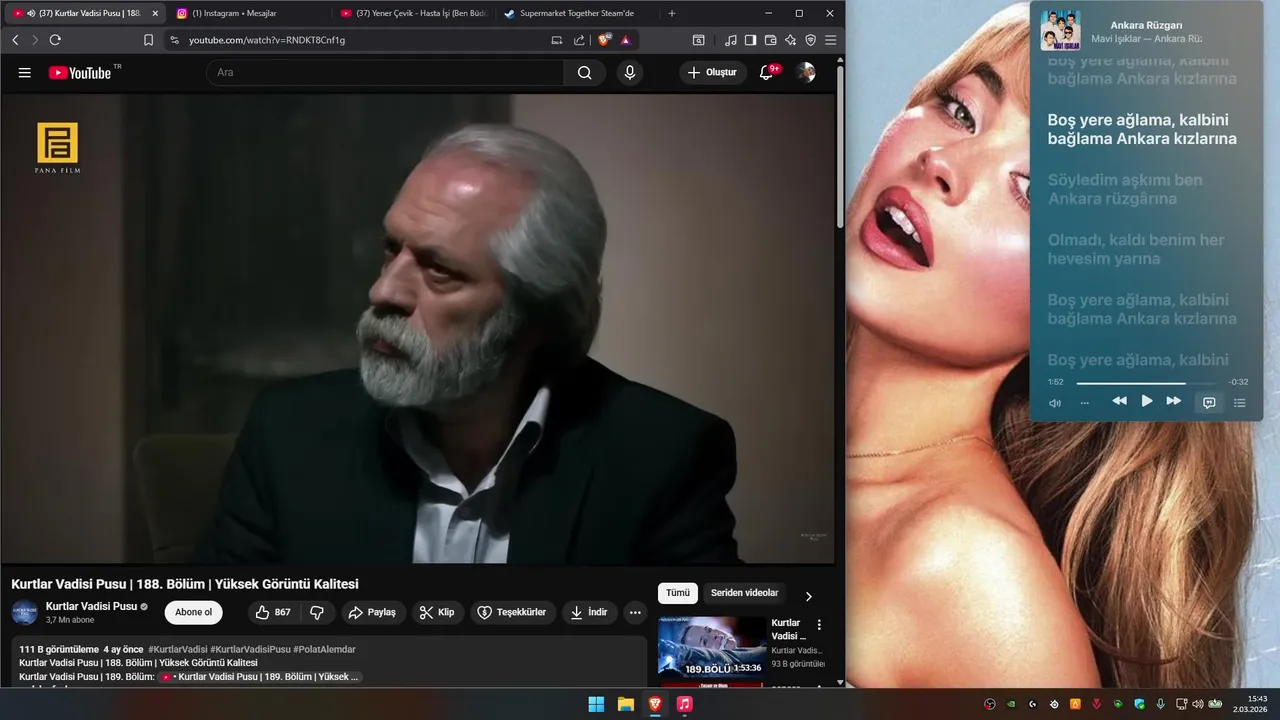The height and width of the screenshot is (720, 1280).
Task: Focus the YouTube Ara search field
Action: pos(385,72)
